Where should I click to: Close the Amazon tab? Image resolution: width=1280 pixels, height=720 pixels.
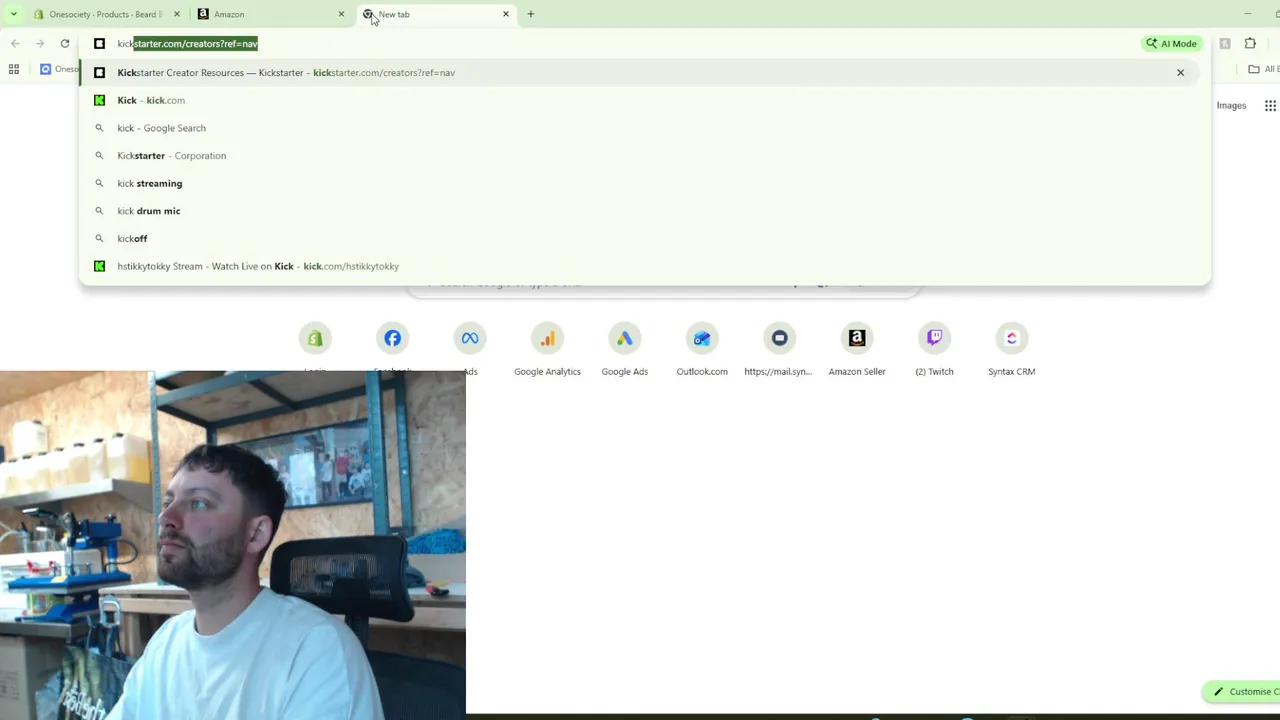(341, 14)
